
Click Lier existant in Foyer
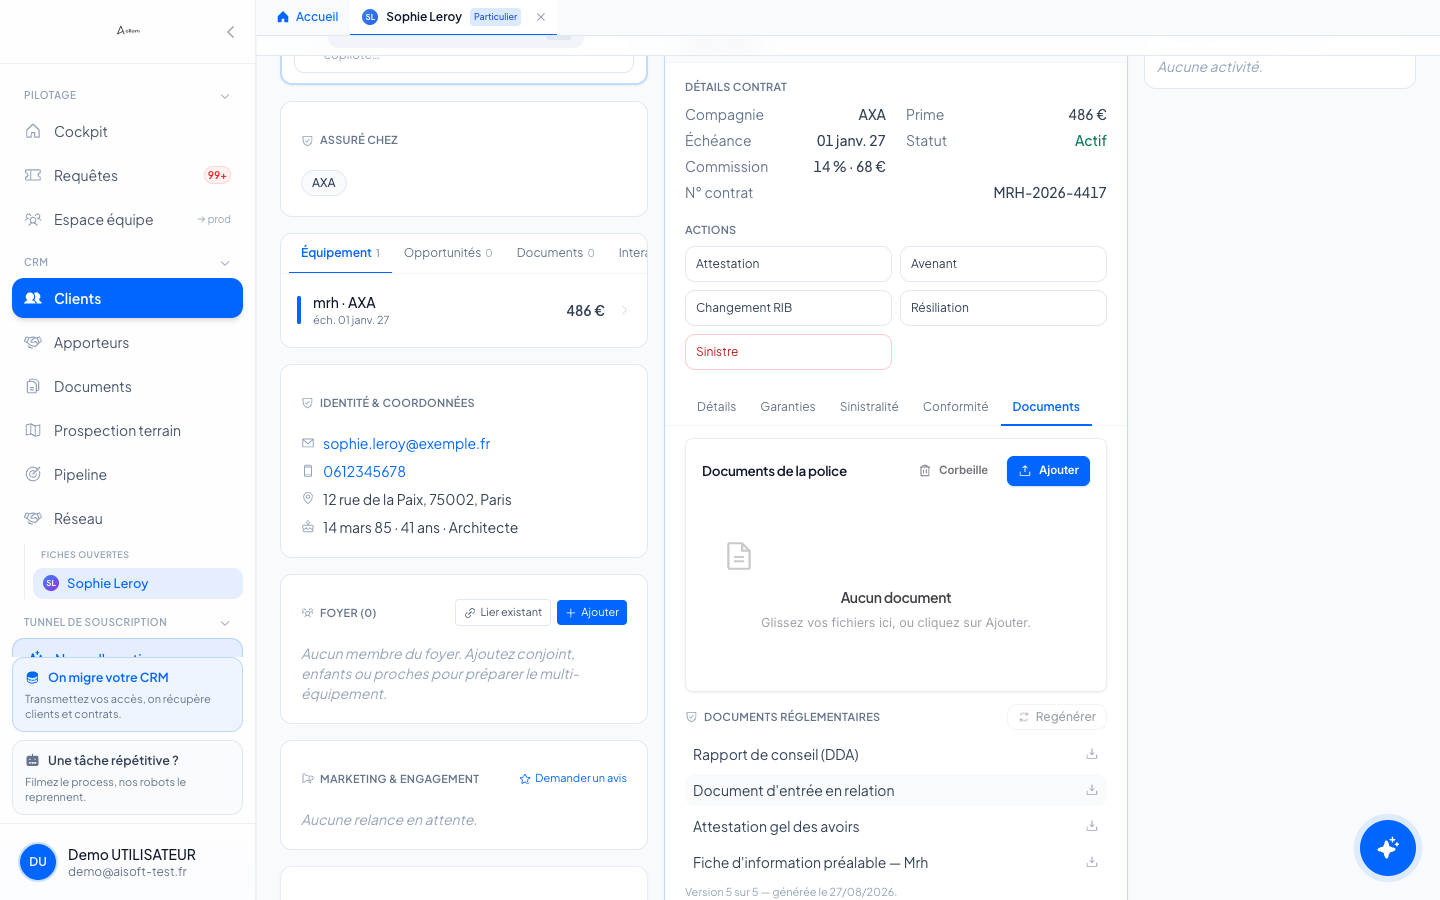pyautogui.click(x=503, y=613)
